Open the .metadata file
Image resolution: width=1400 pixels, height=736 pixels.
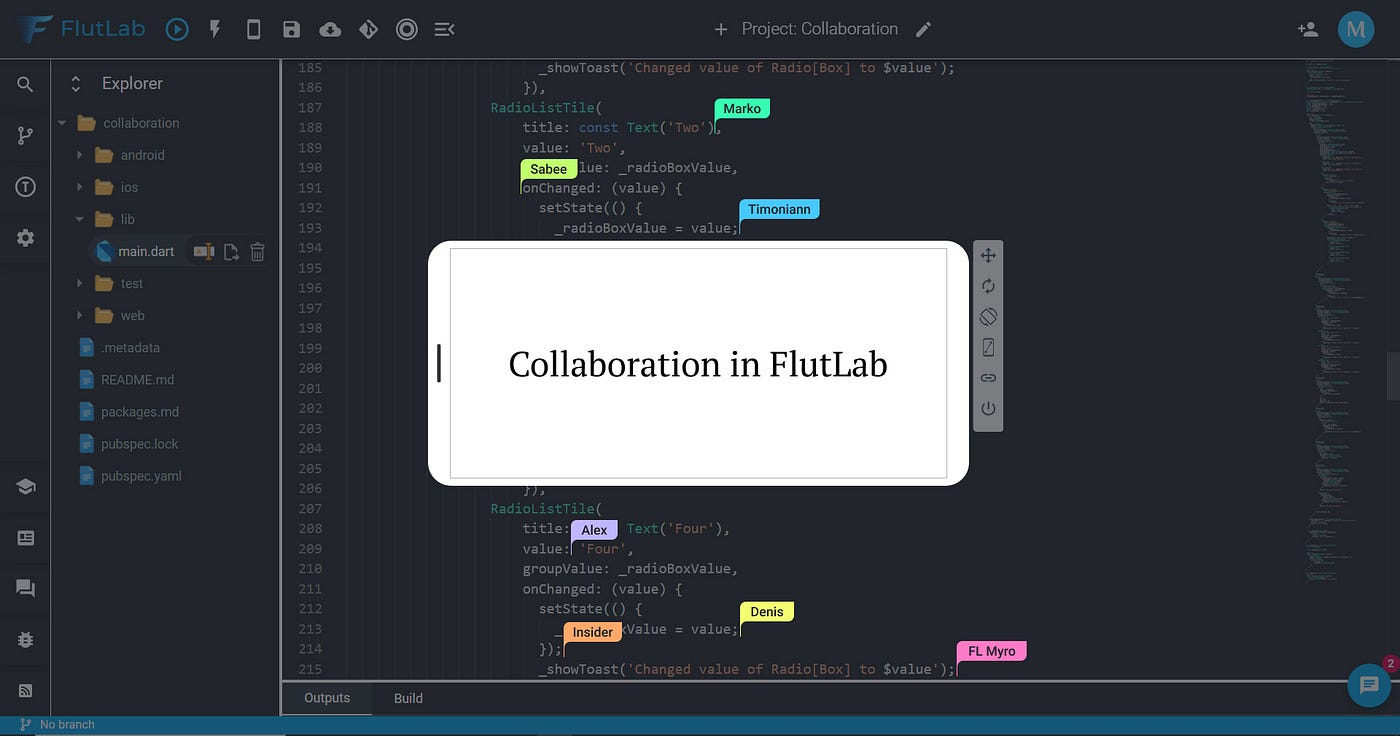point(130,347)
